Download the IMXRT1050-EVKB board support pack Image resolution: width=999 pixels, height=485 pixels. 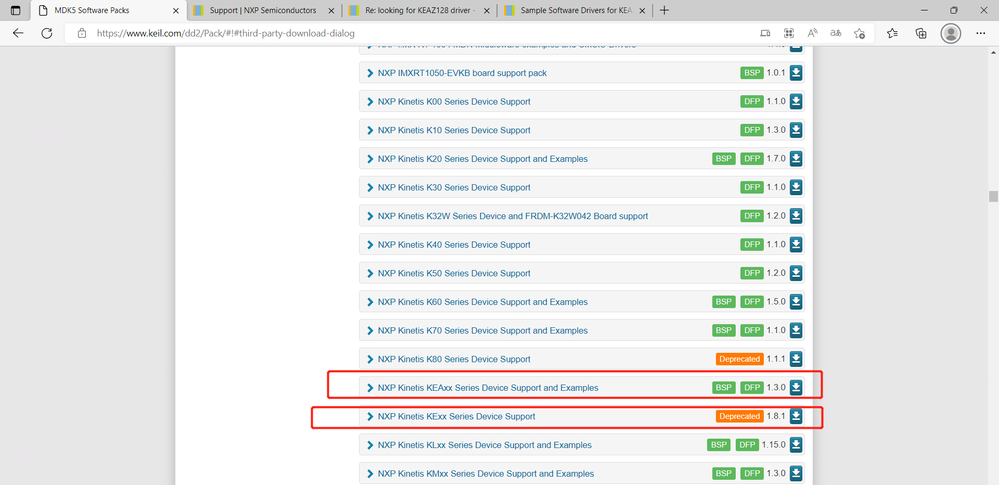point(796,73)
